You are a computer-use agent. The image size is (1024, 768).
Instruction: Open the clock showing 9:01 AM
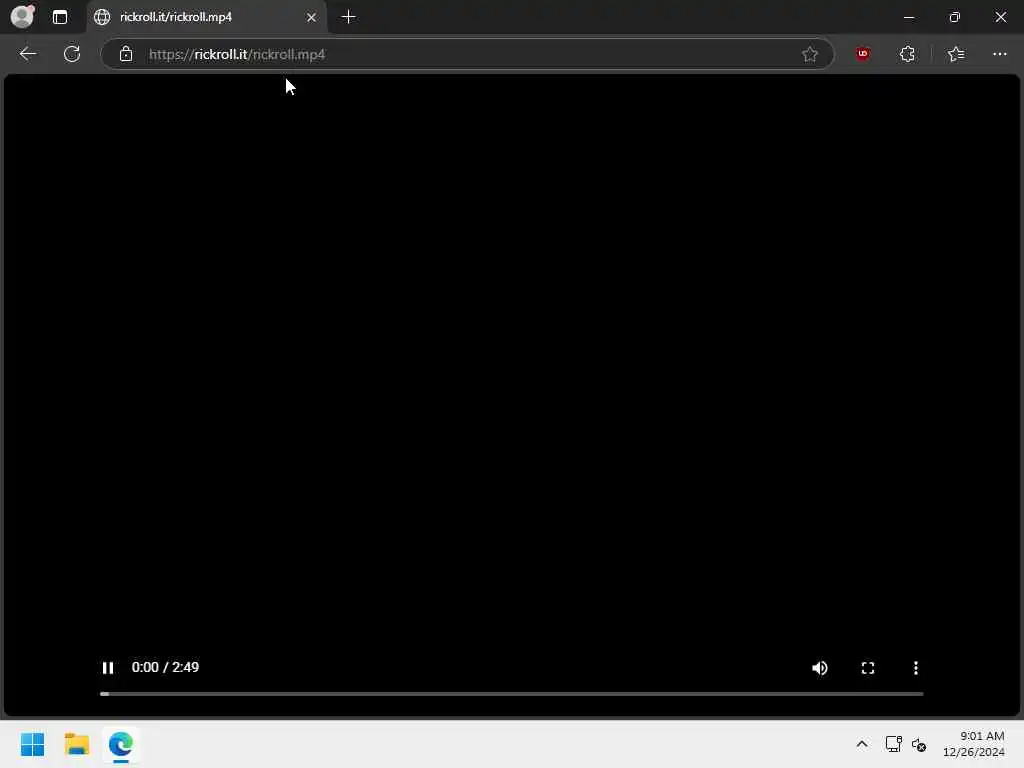[x=974, y=744]
